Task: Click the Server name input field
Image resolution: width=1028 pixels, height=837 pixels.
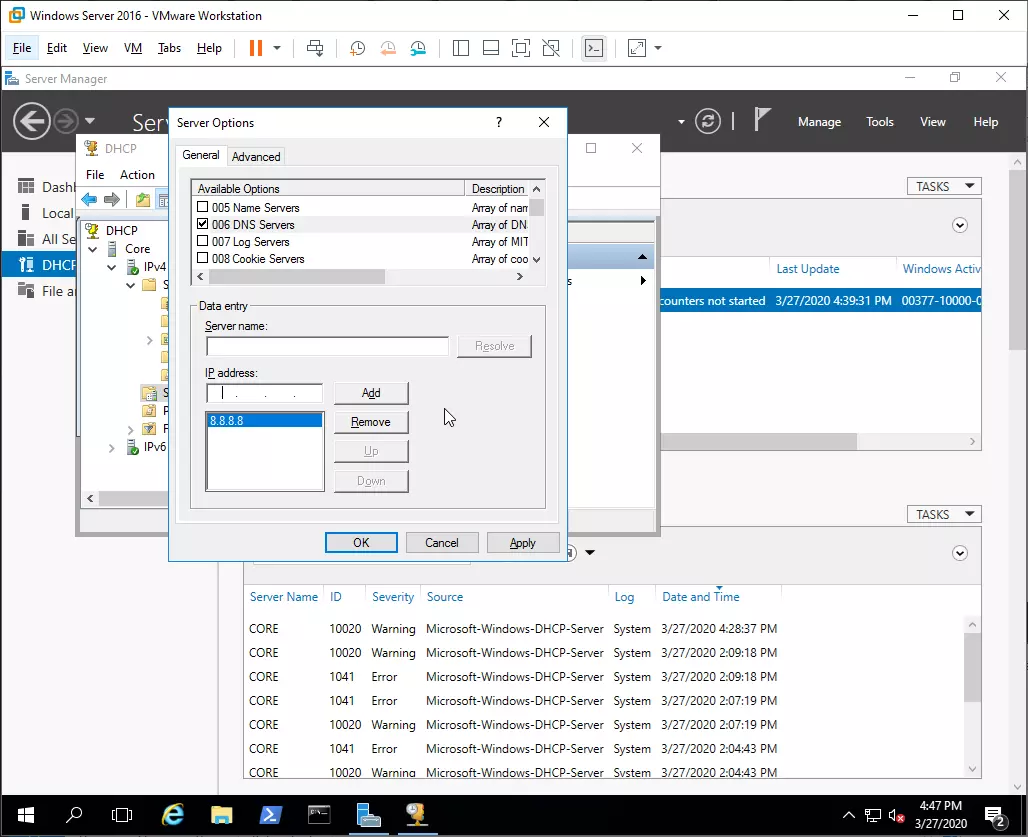Action: click(327, 346)
